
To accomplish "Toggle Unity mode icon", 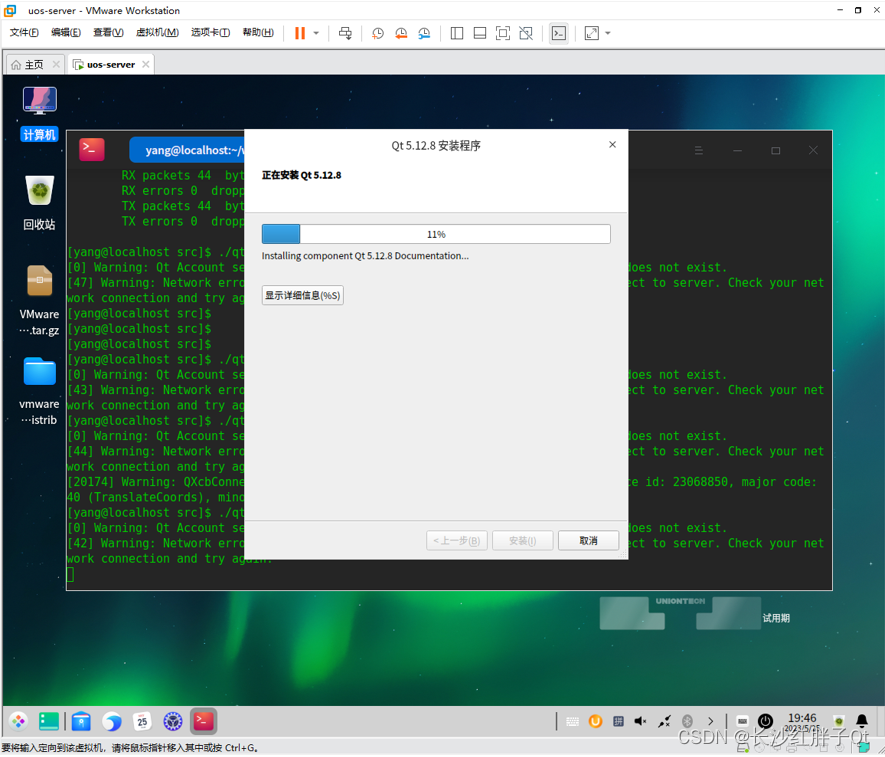I will (x=525, y=33).
